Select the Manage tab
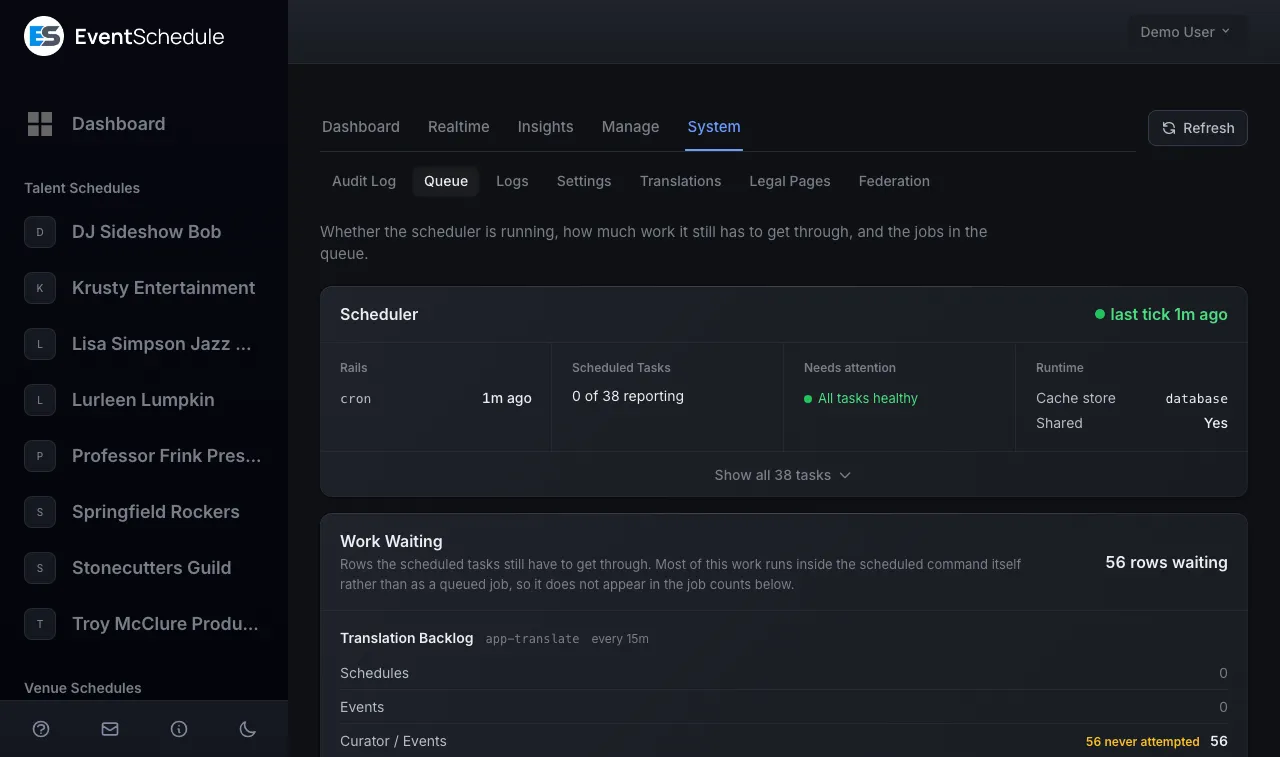 [x=630, y=127]
